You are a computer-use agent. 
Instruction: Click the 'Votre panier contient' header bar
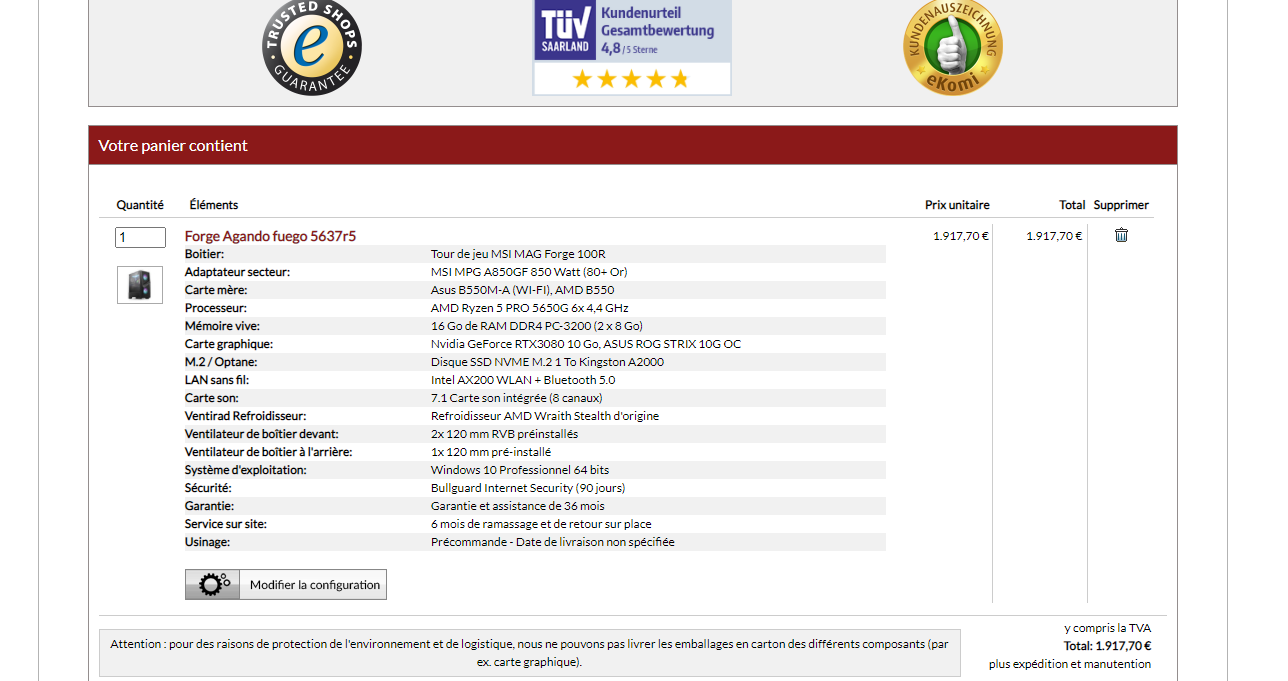[x=632, y=145]
